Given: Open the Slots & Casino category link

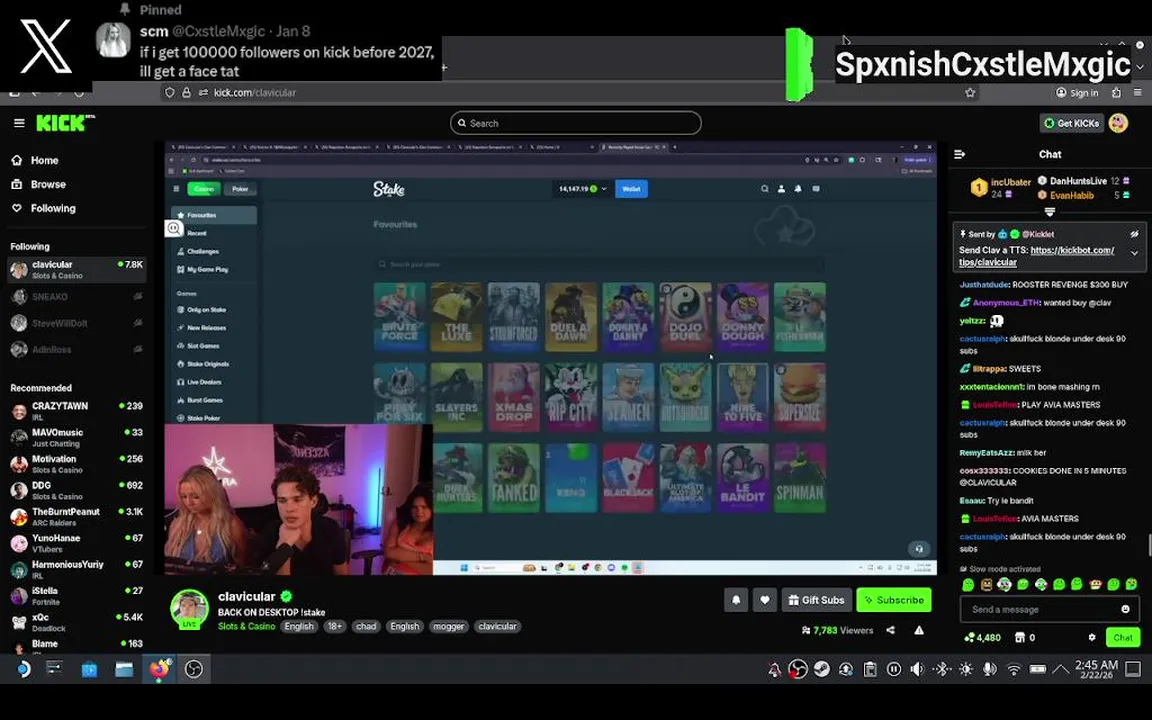Looking at the screenshot, I should click(x=246, y=627).
